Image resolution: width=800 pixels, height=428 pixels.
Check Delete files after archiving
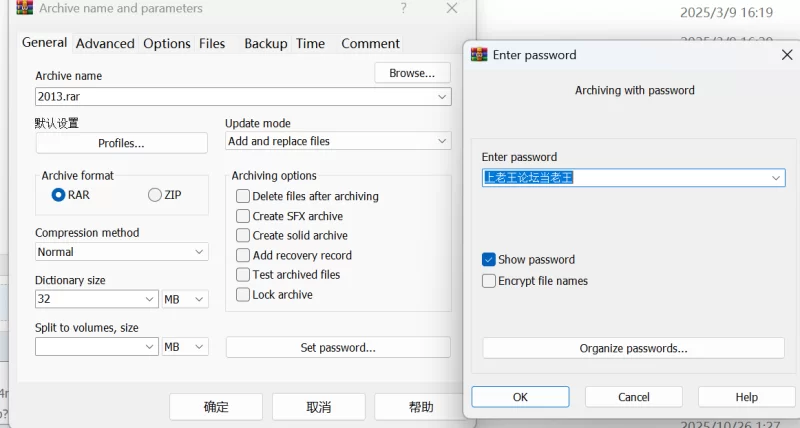click(x=243, y=196)
